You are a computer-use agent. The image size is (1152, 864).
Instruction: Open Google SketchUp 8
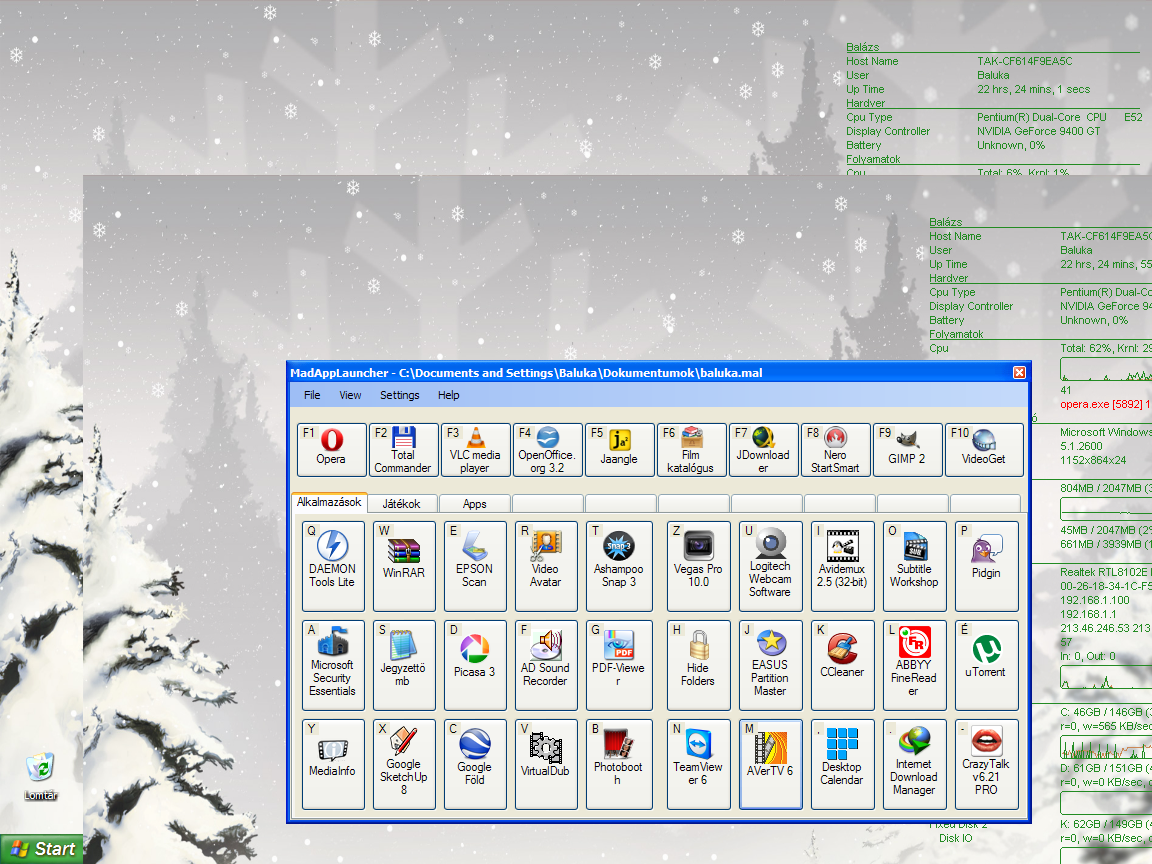coord(404,764)
